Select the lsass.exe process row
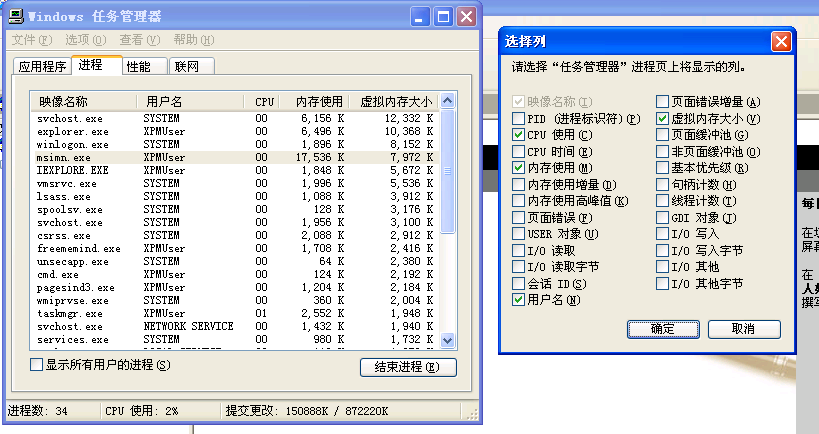Image resolution: width=819 pixels, height=434 pixels. coord(235,196)
